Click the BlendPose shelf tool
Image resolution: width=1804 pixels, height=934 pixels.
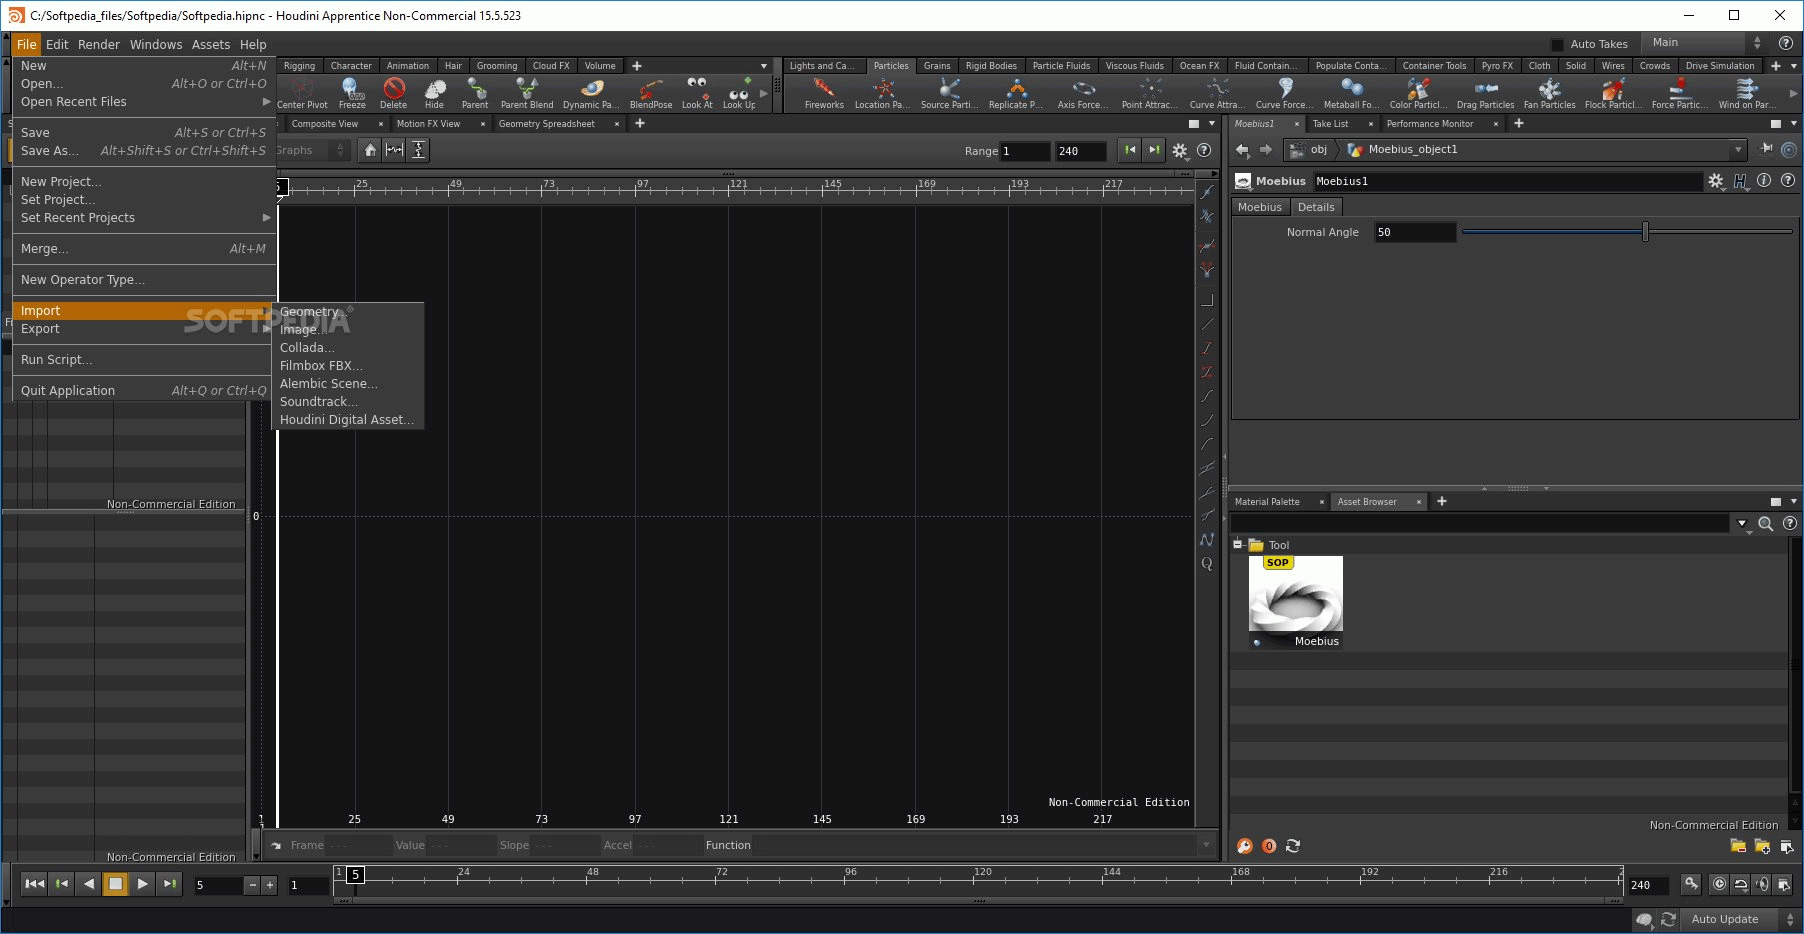pyautogui.click(x=651, y=93)
